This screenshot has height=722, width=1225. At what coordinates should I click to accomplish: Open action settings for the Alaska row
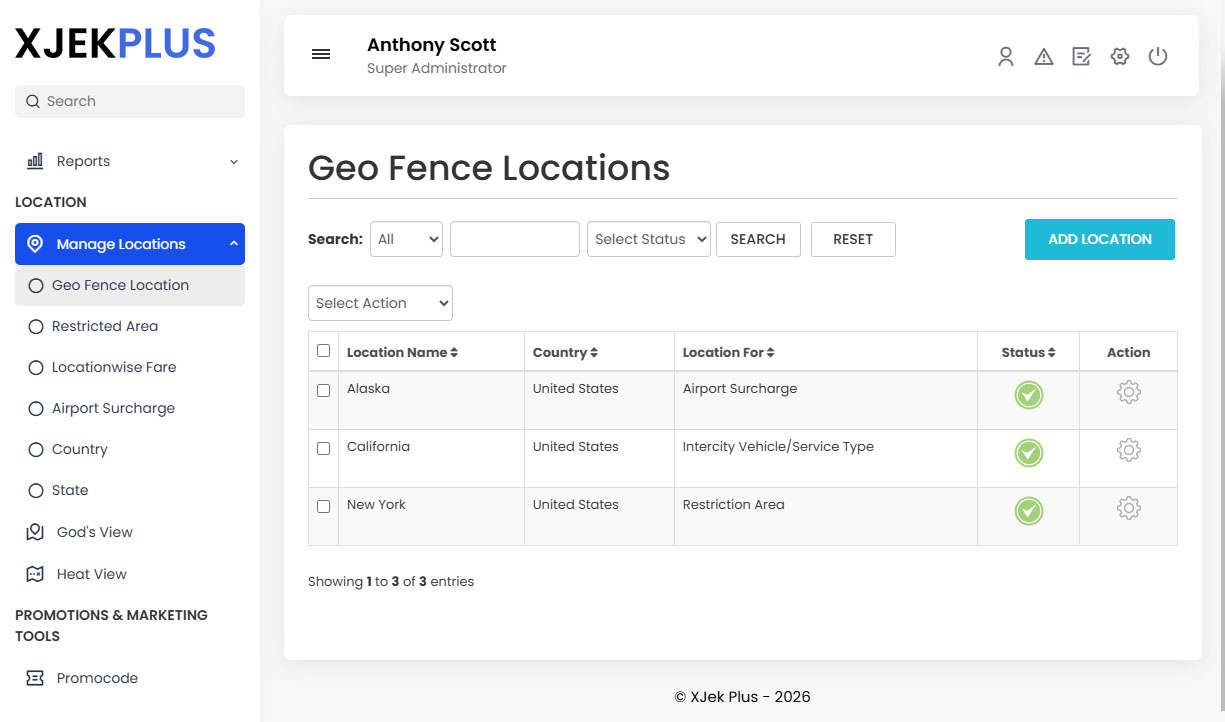coord(1128,392)
